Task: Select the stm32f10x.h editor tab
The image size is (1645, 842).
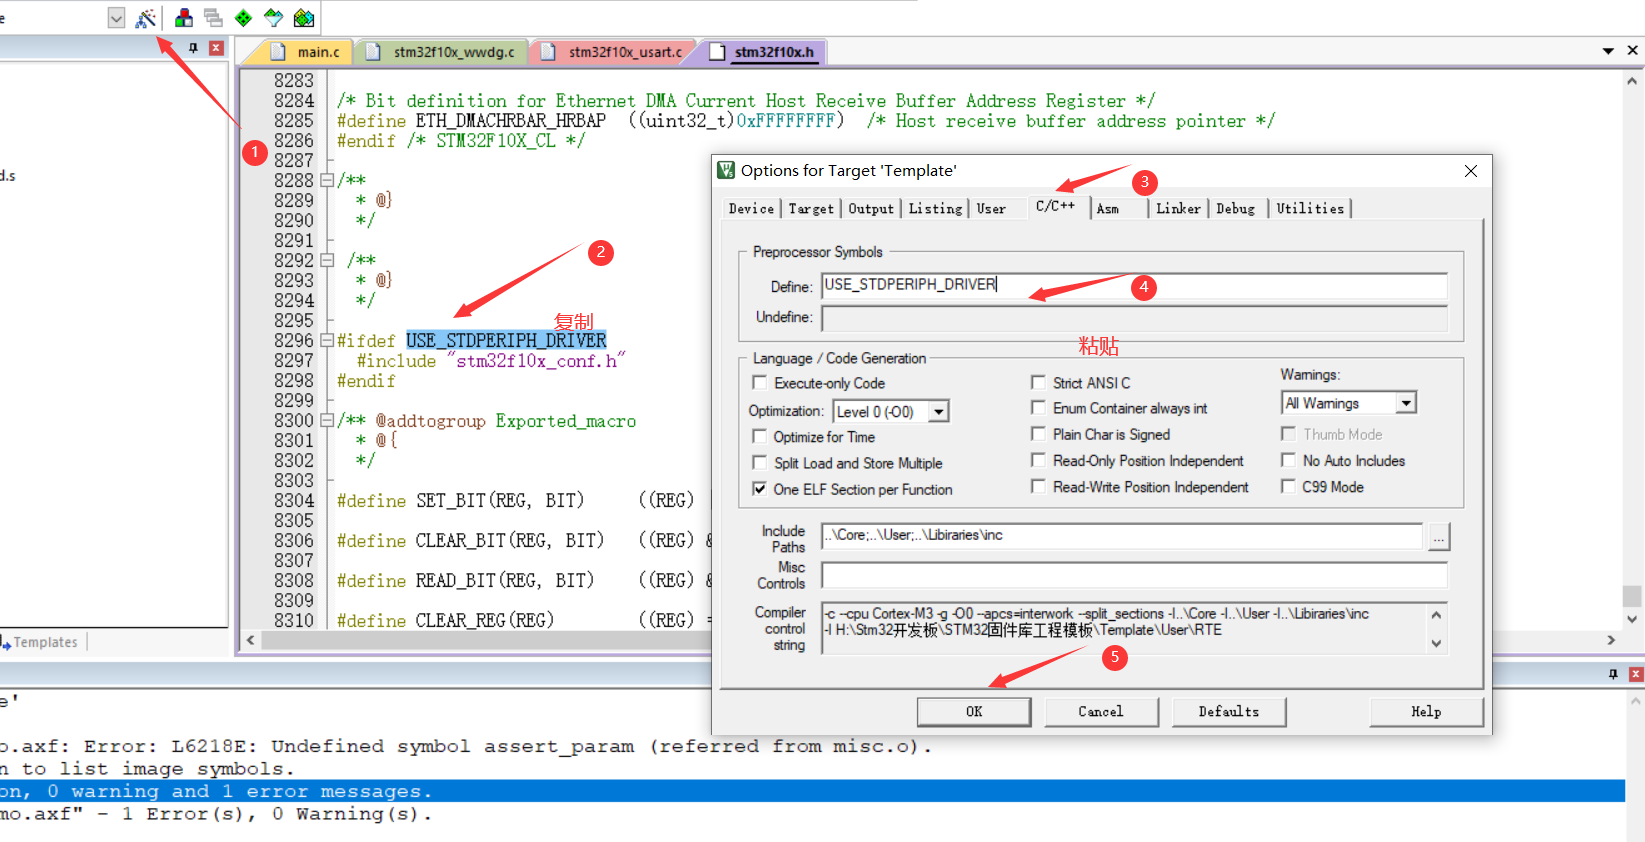Action: click(763, 52)
